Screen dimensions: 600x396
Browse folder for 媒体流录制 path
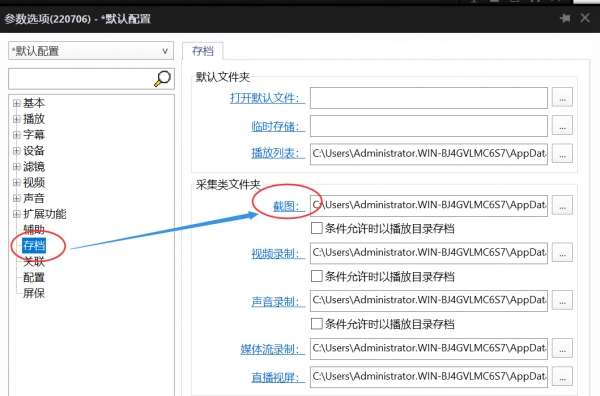click(x=562, y=349)
